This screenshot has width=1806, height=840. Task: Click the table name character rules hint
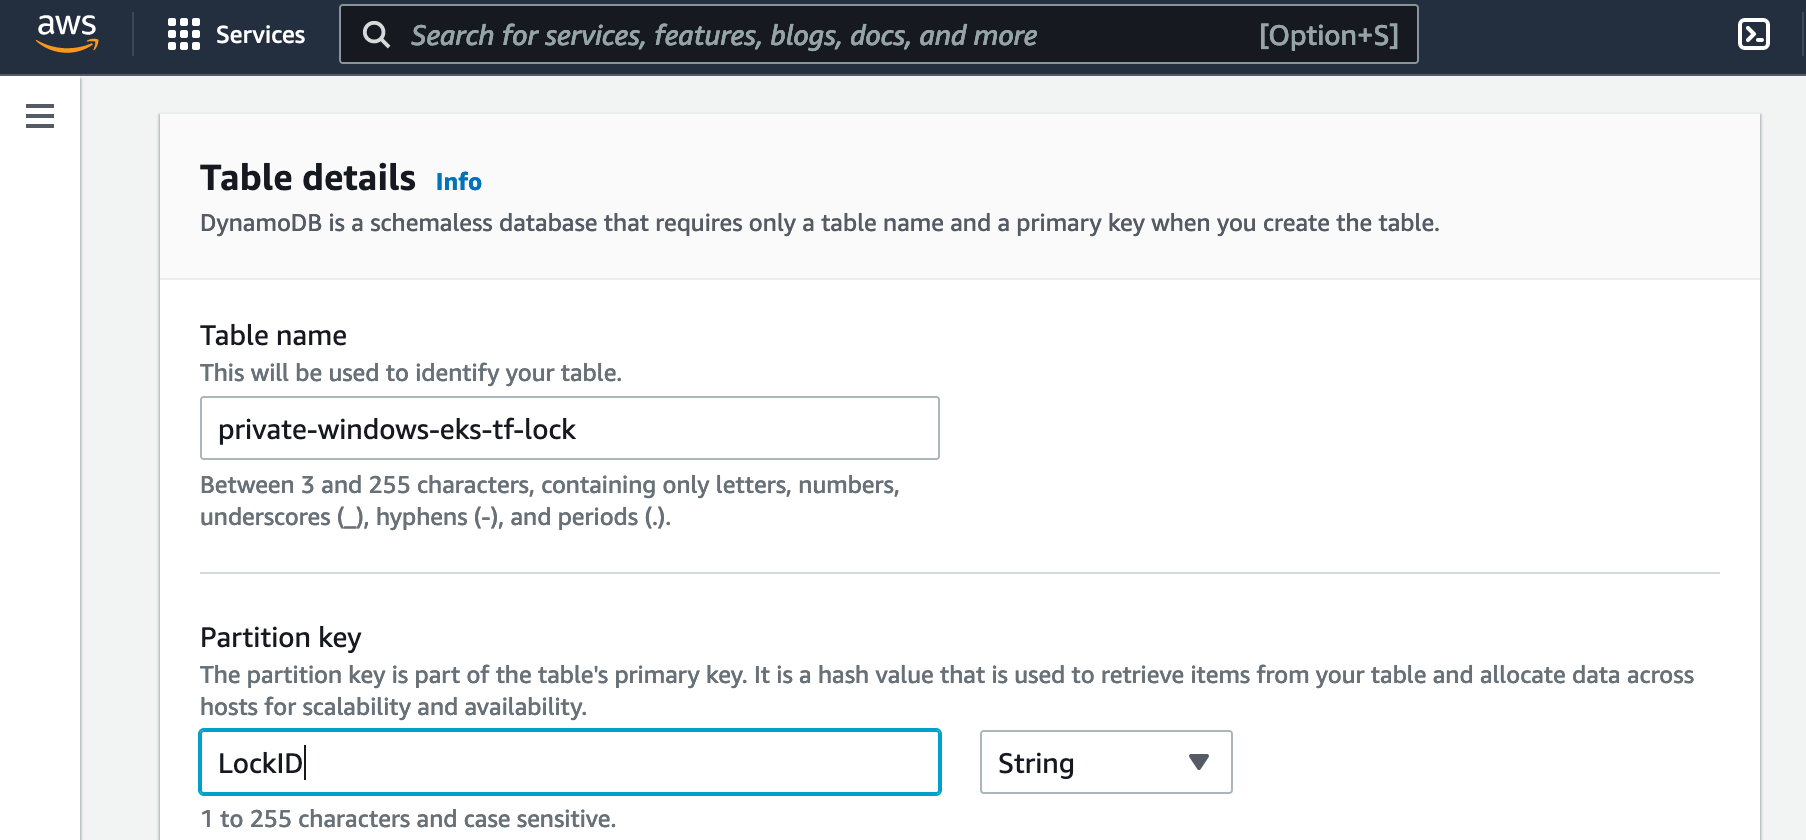click(549, 501)
